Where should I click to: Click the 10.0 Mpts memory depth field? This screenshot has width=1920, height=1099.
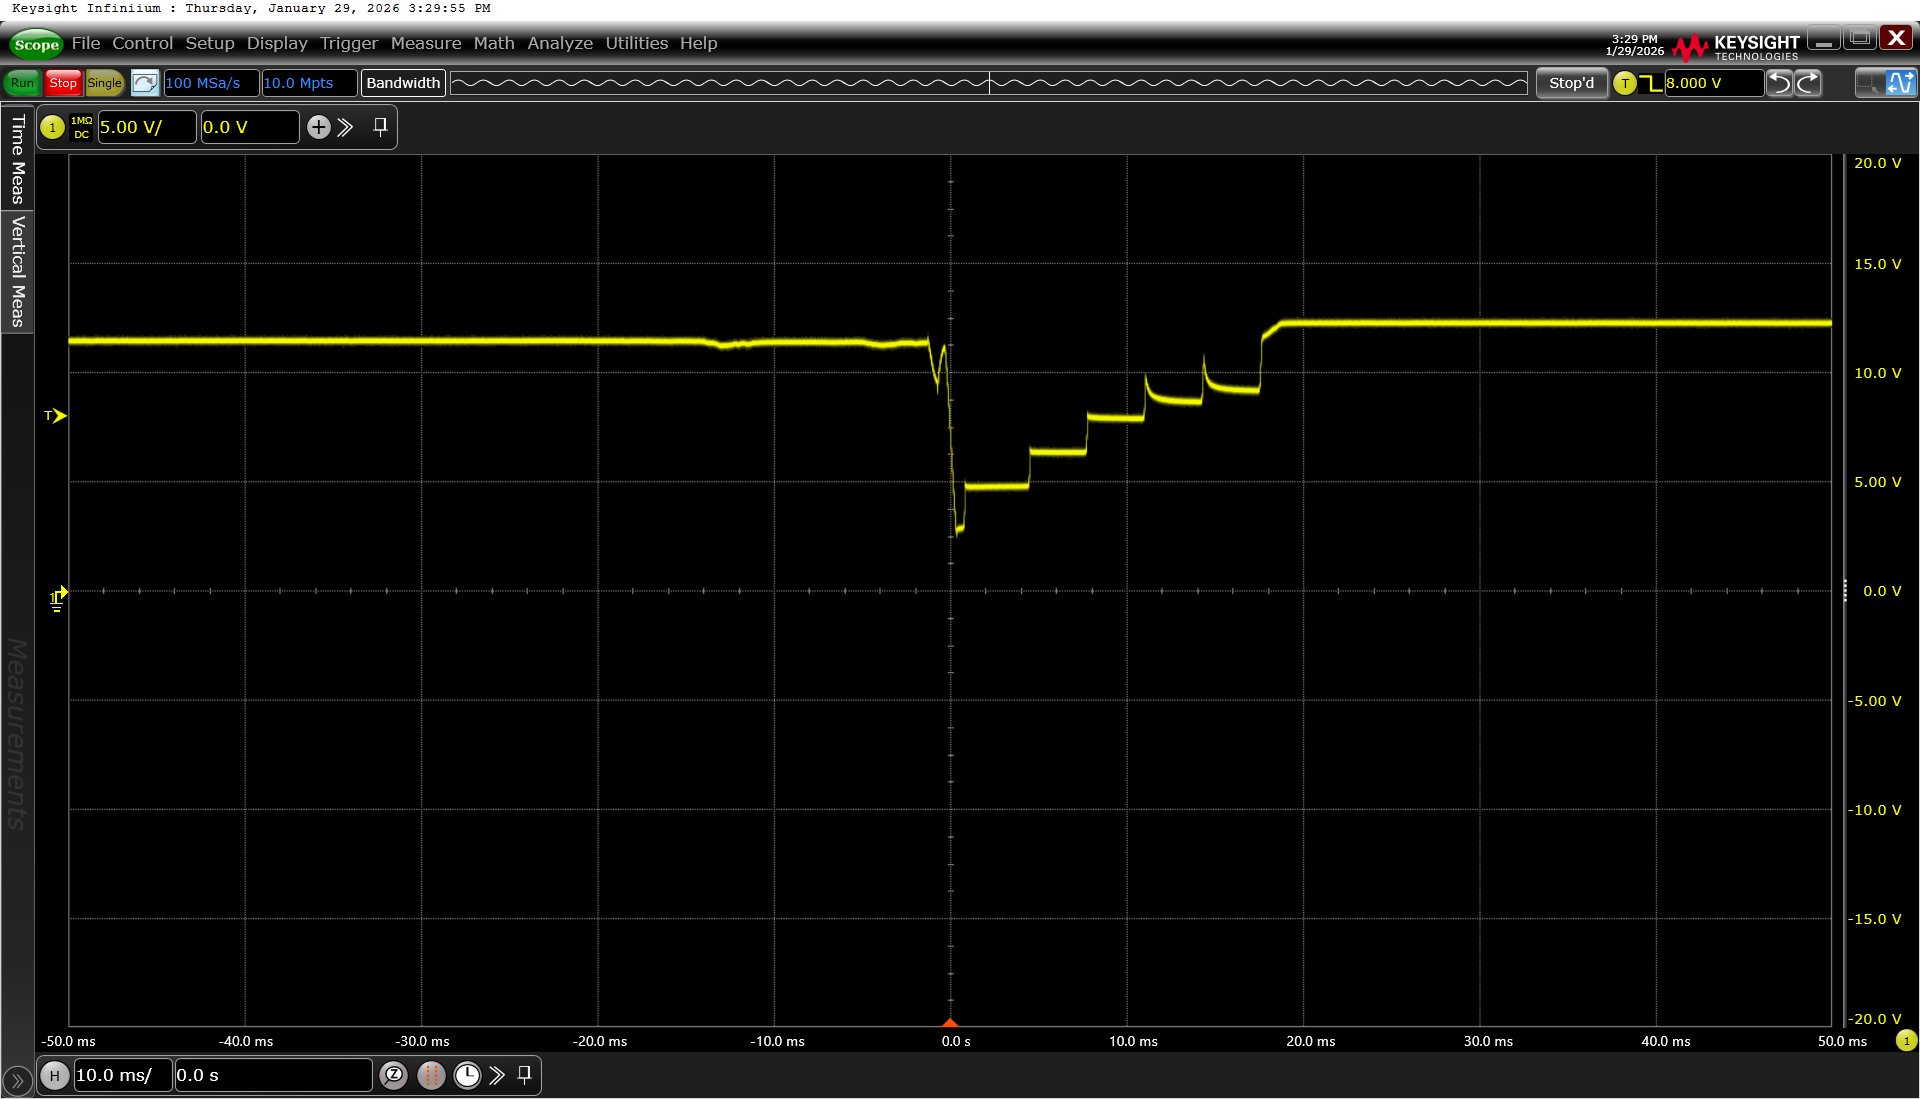[309, 83]
